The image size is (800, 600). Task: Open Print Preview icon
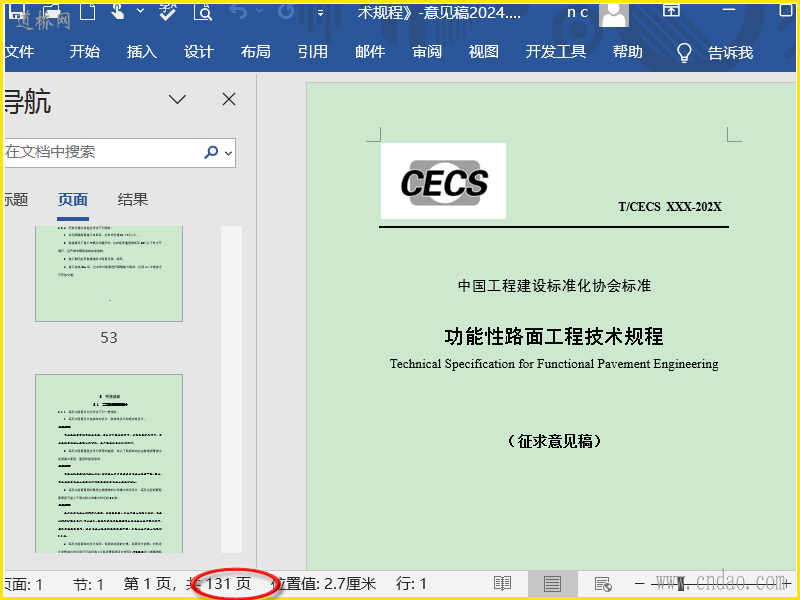pos(203,10)
